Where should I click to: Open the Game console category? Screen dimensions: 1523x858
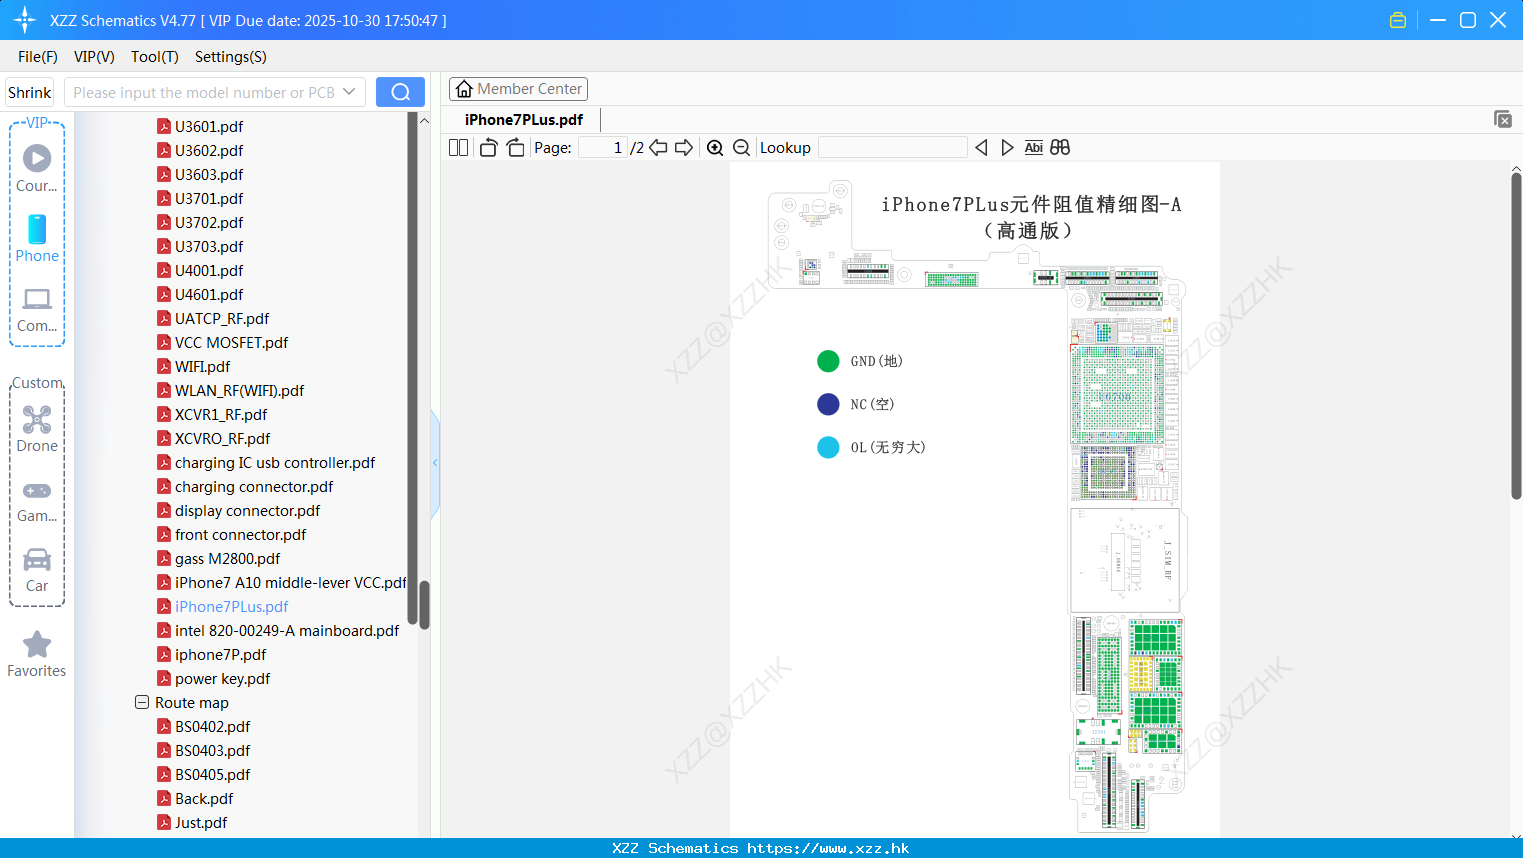click(x=37, y=502)
